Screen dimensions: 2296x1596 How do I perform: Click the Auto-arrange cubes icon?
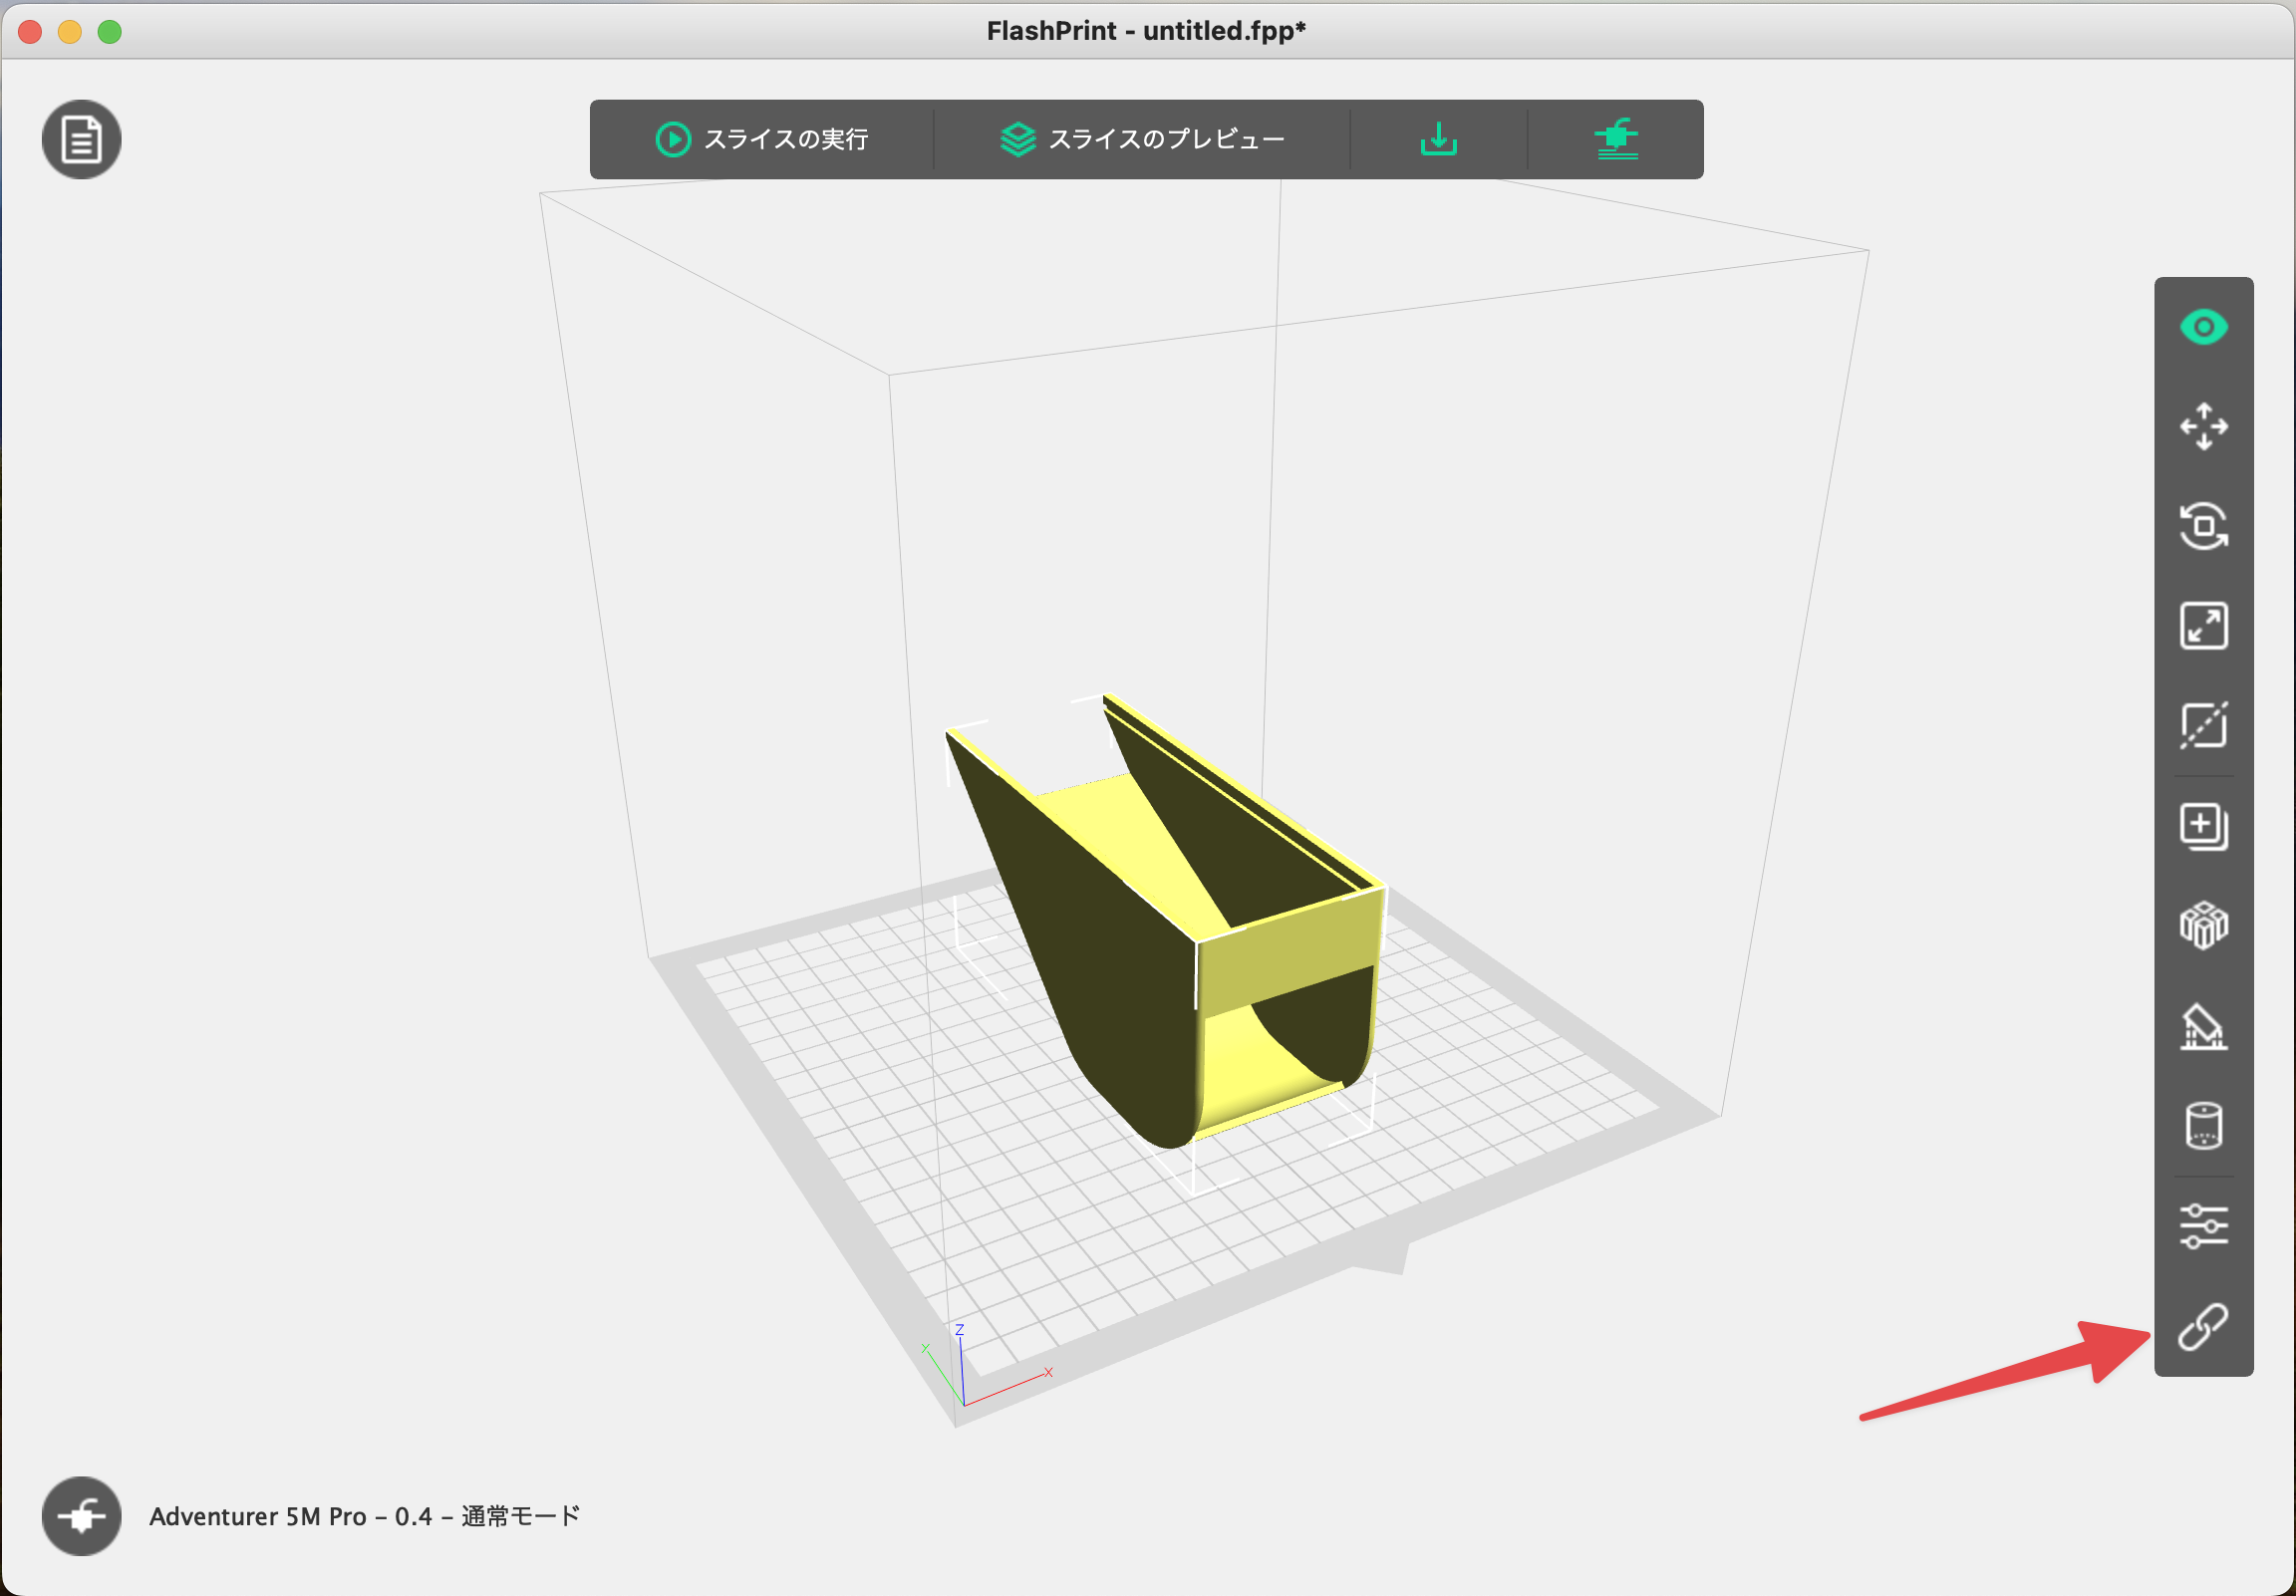coord(2203,926)
